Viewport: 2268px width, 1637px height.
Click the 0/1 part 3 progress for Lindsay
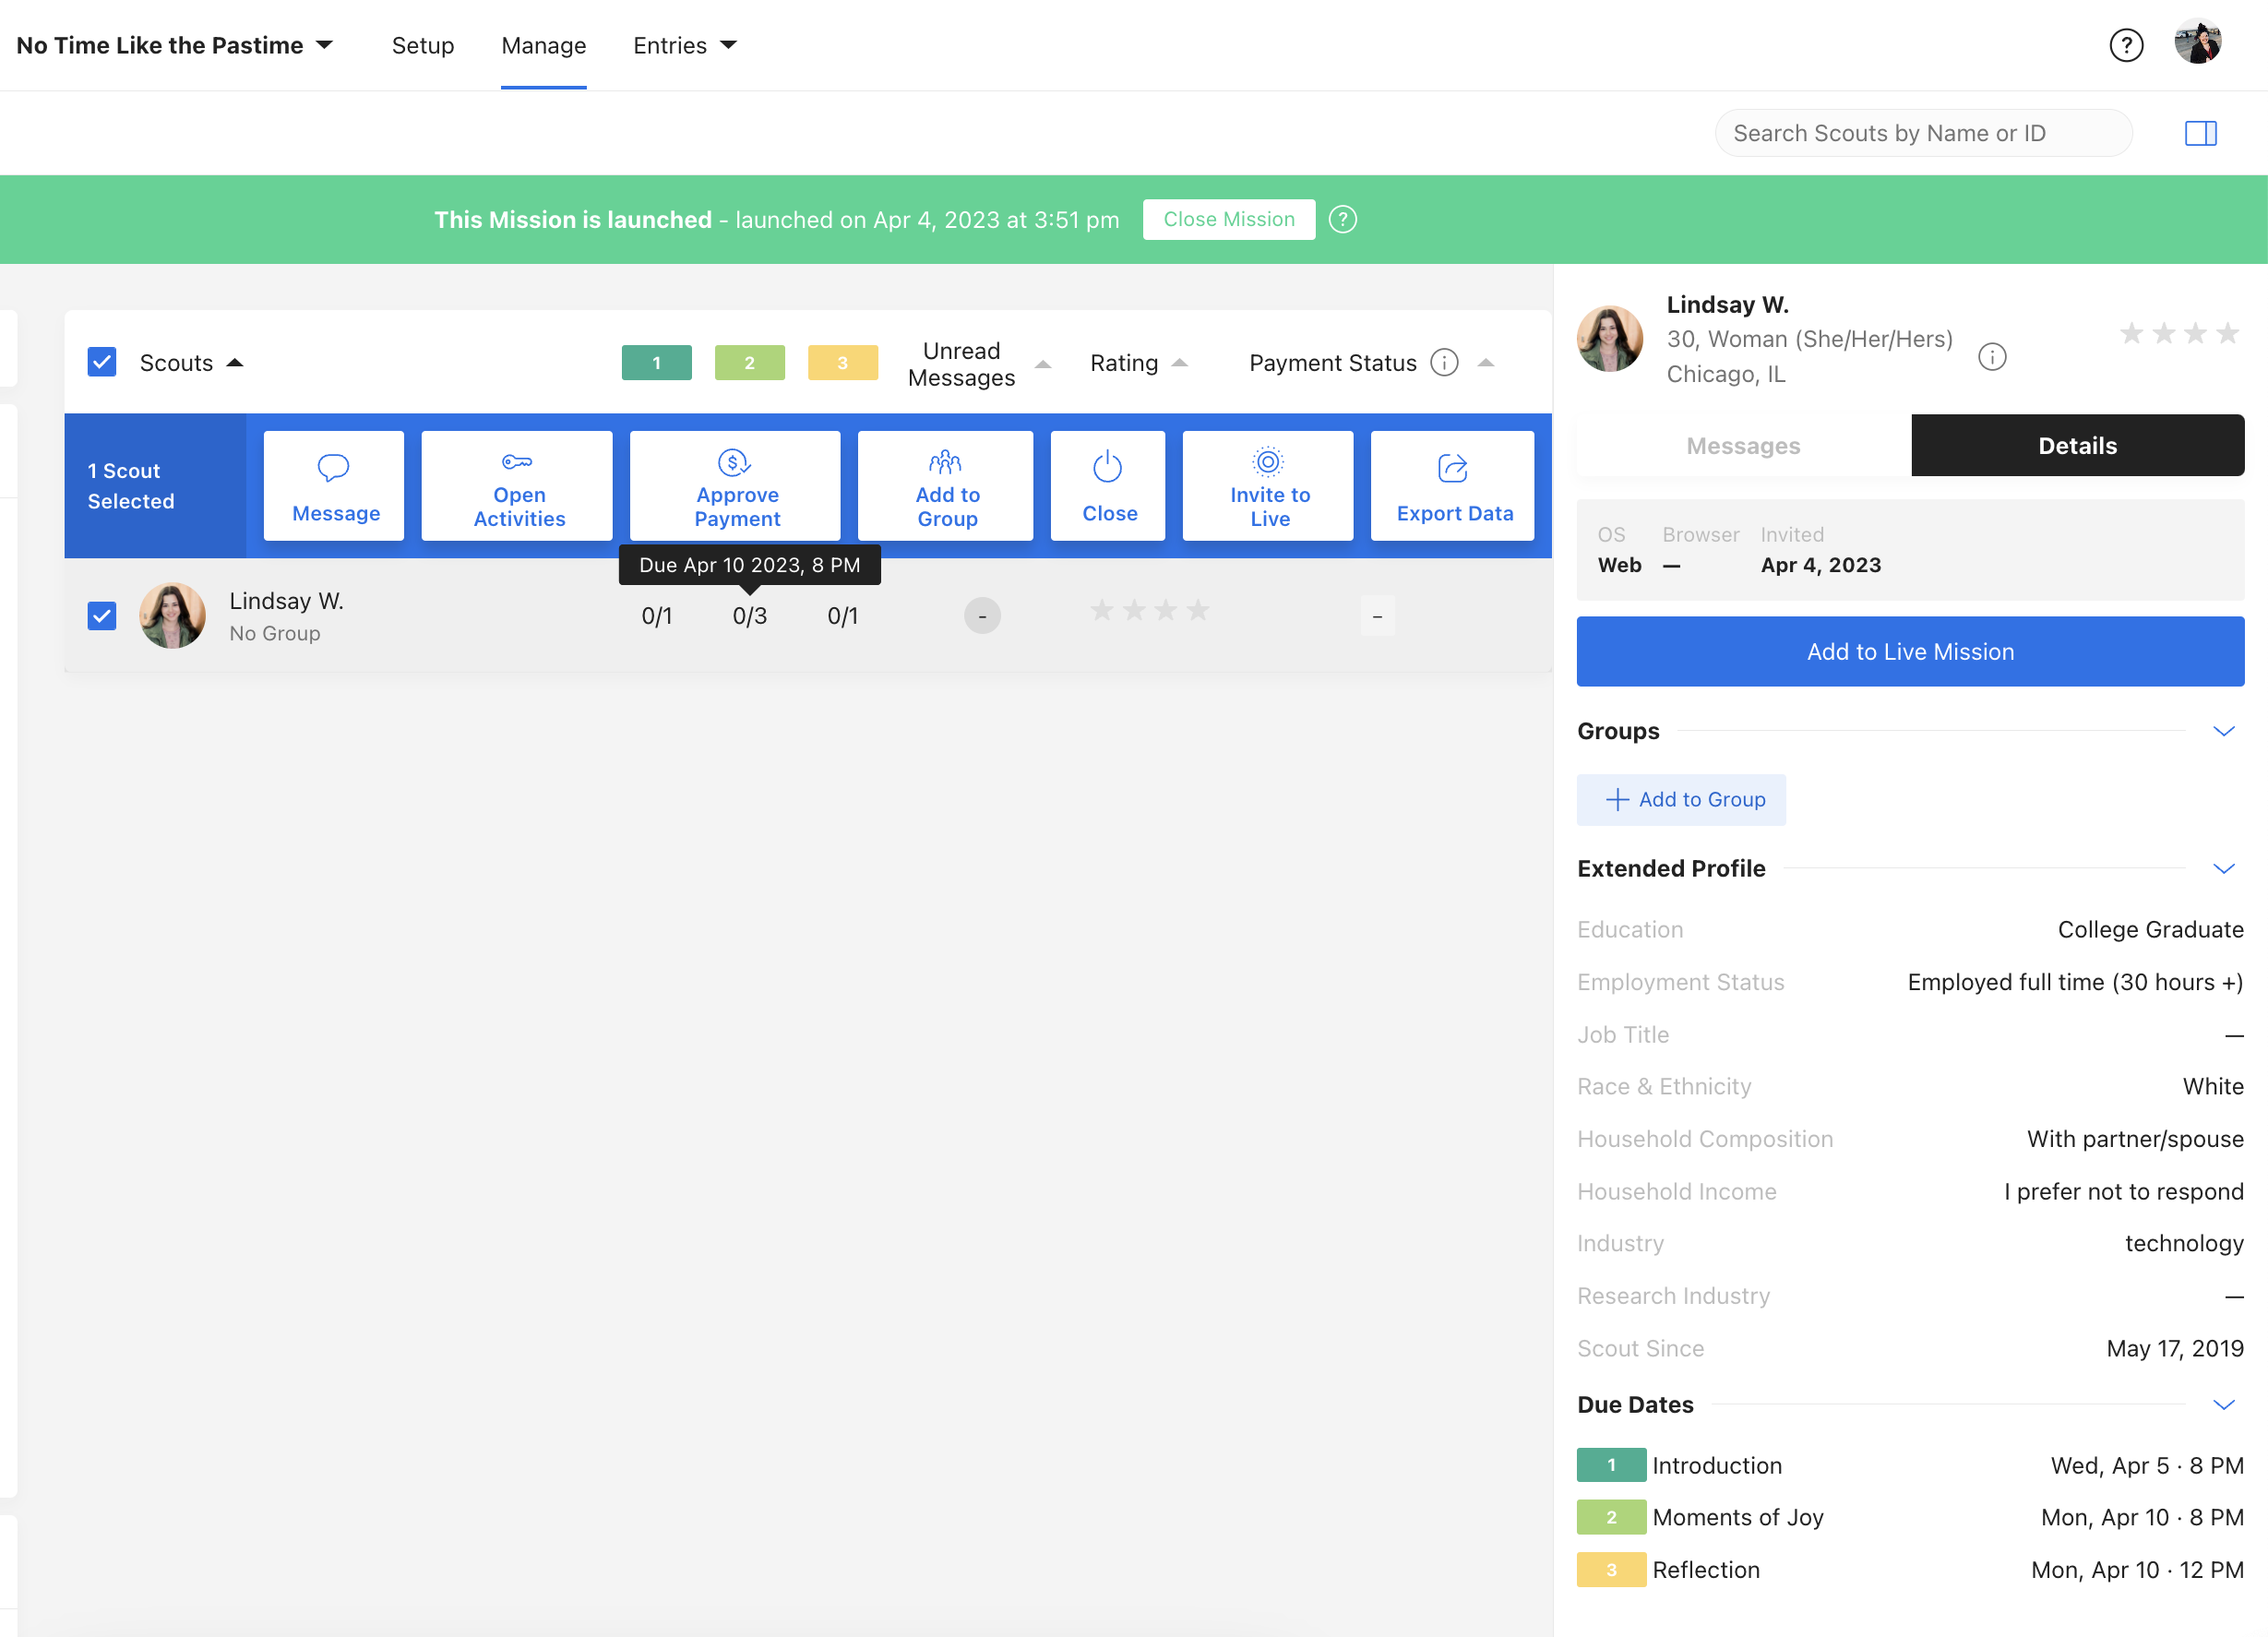[x=842, y=616]
